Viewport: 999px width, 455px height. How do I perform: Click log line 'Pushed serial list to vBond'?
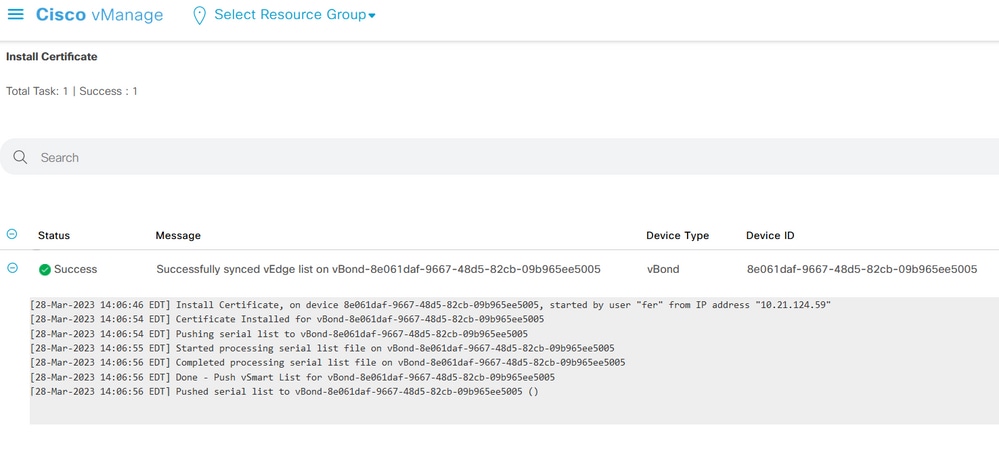(x=284, y=391)
